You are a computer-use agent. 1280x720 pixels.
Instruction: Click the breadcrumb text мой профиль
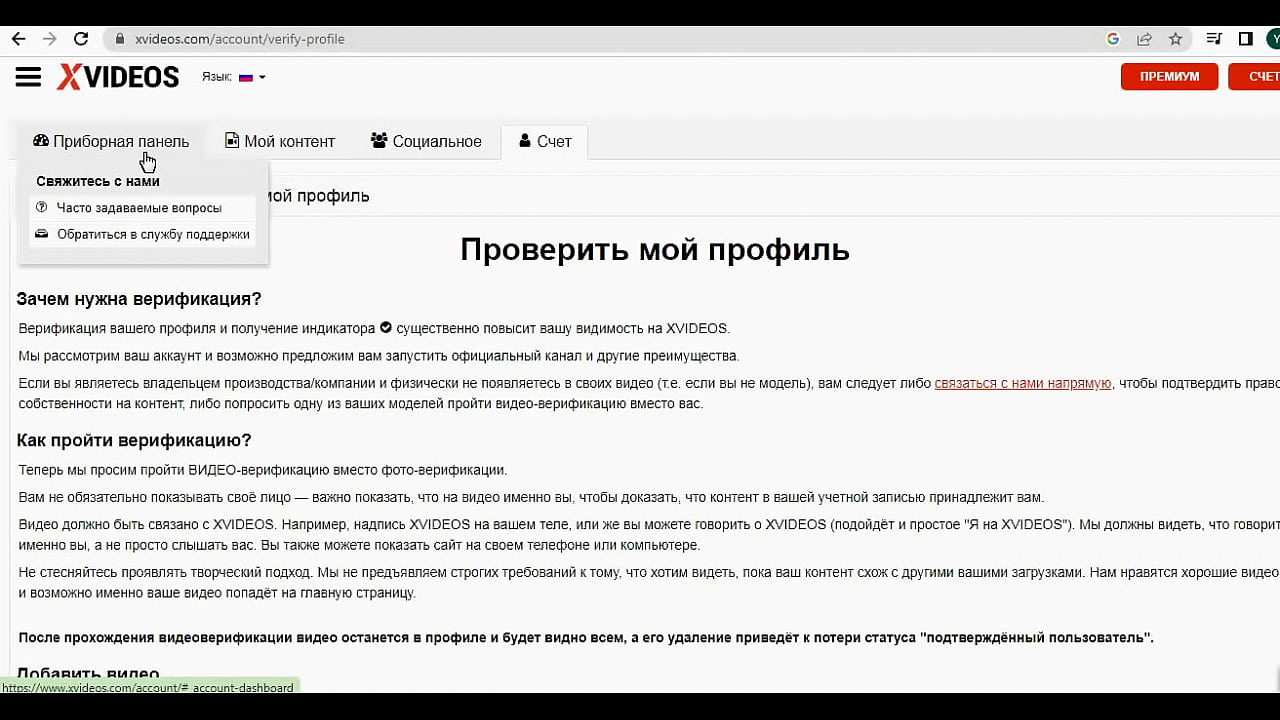(317, 196)
